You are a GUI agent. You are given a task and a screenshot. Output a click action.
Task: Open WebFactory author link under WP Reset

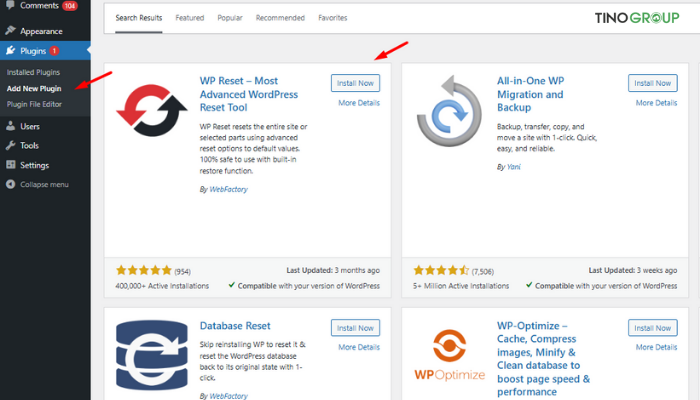coord(228,189)
